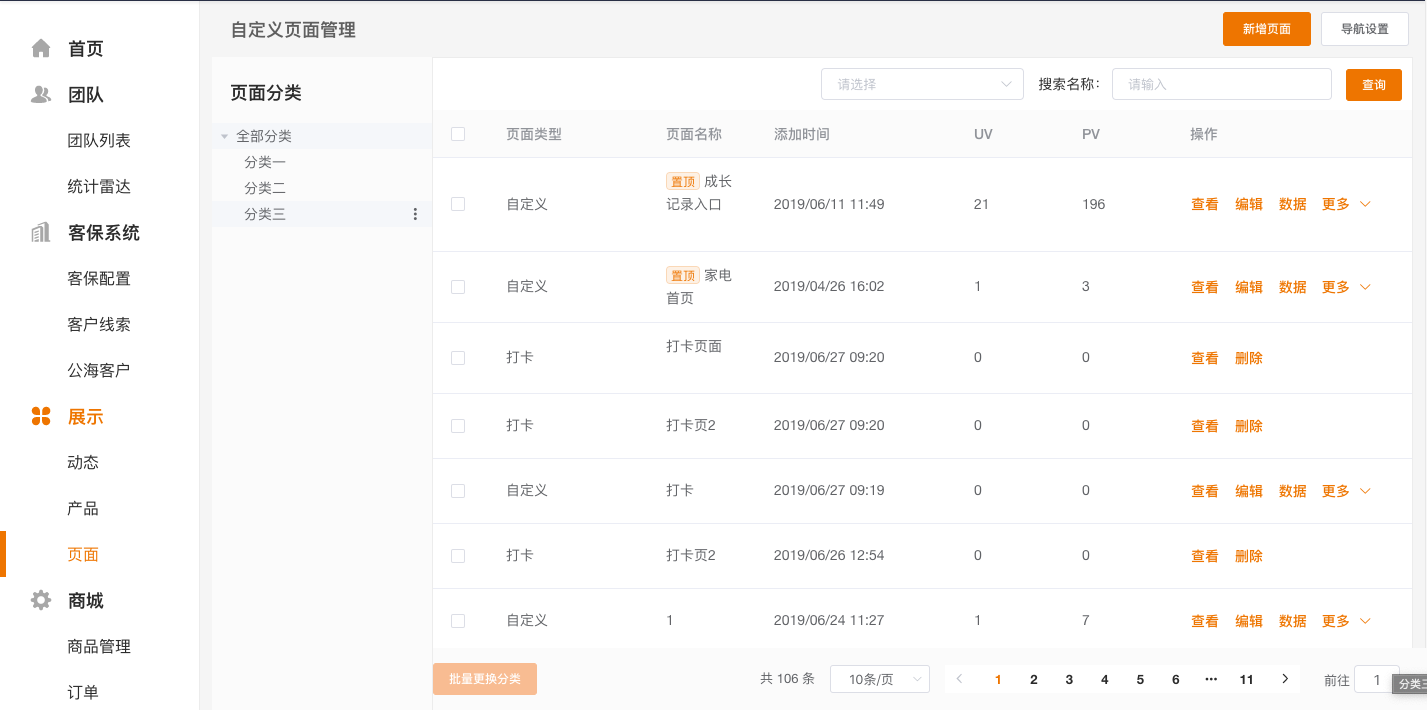Navigate to 动态 in the sidebar
Viewport: 1427px width, 710px height.
point(83,462)
